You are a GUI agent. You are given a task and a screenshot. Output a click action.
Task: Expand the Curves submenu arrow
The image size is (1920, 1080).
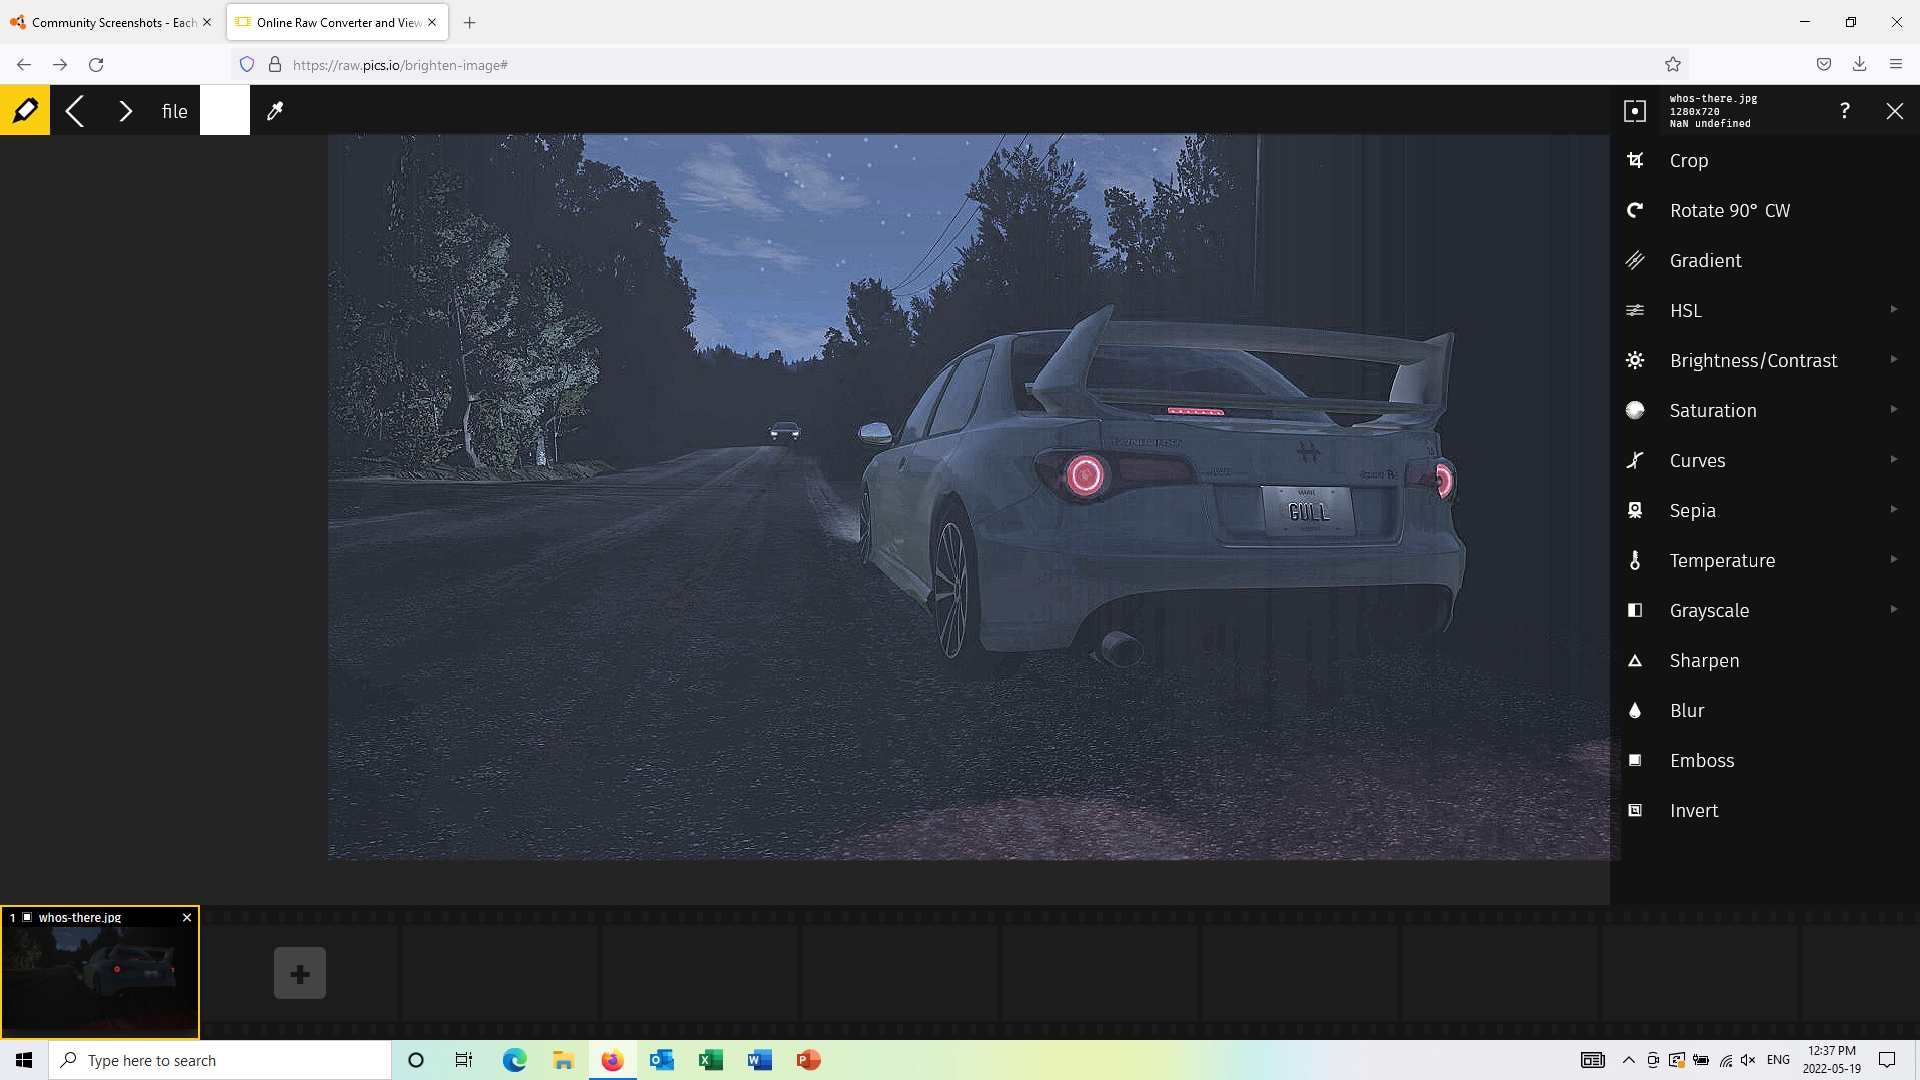pos(1893,460)
